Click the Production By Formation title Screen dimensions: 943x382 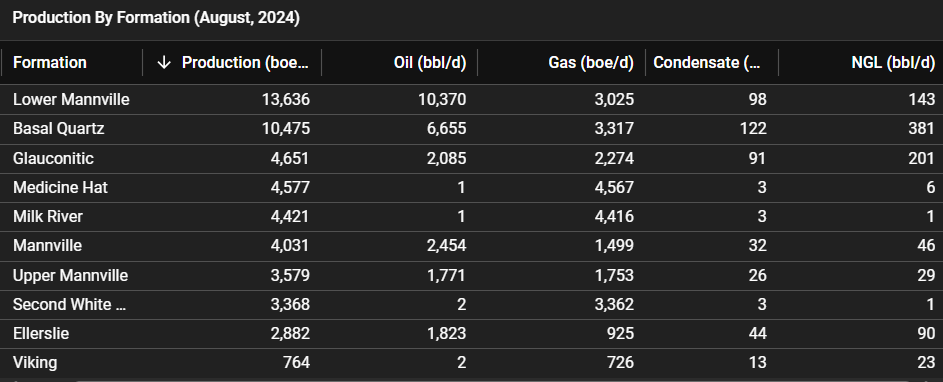pyautogui.click(x=156, y=17)
